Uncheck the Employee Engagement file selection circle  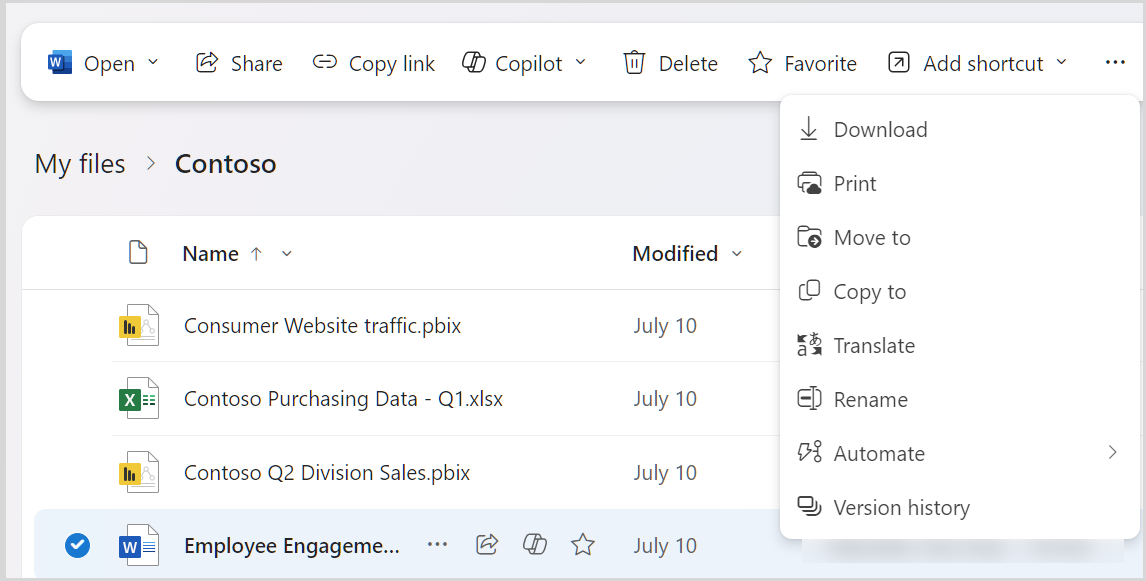[77, 545]
